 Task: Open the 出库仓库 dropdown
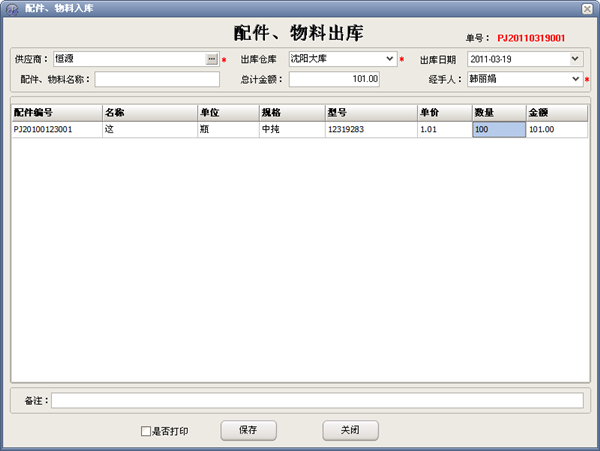(389, 59)
